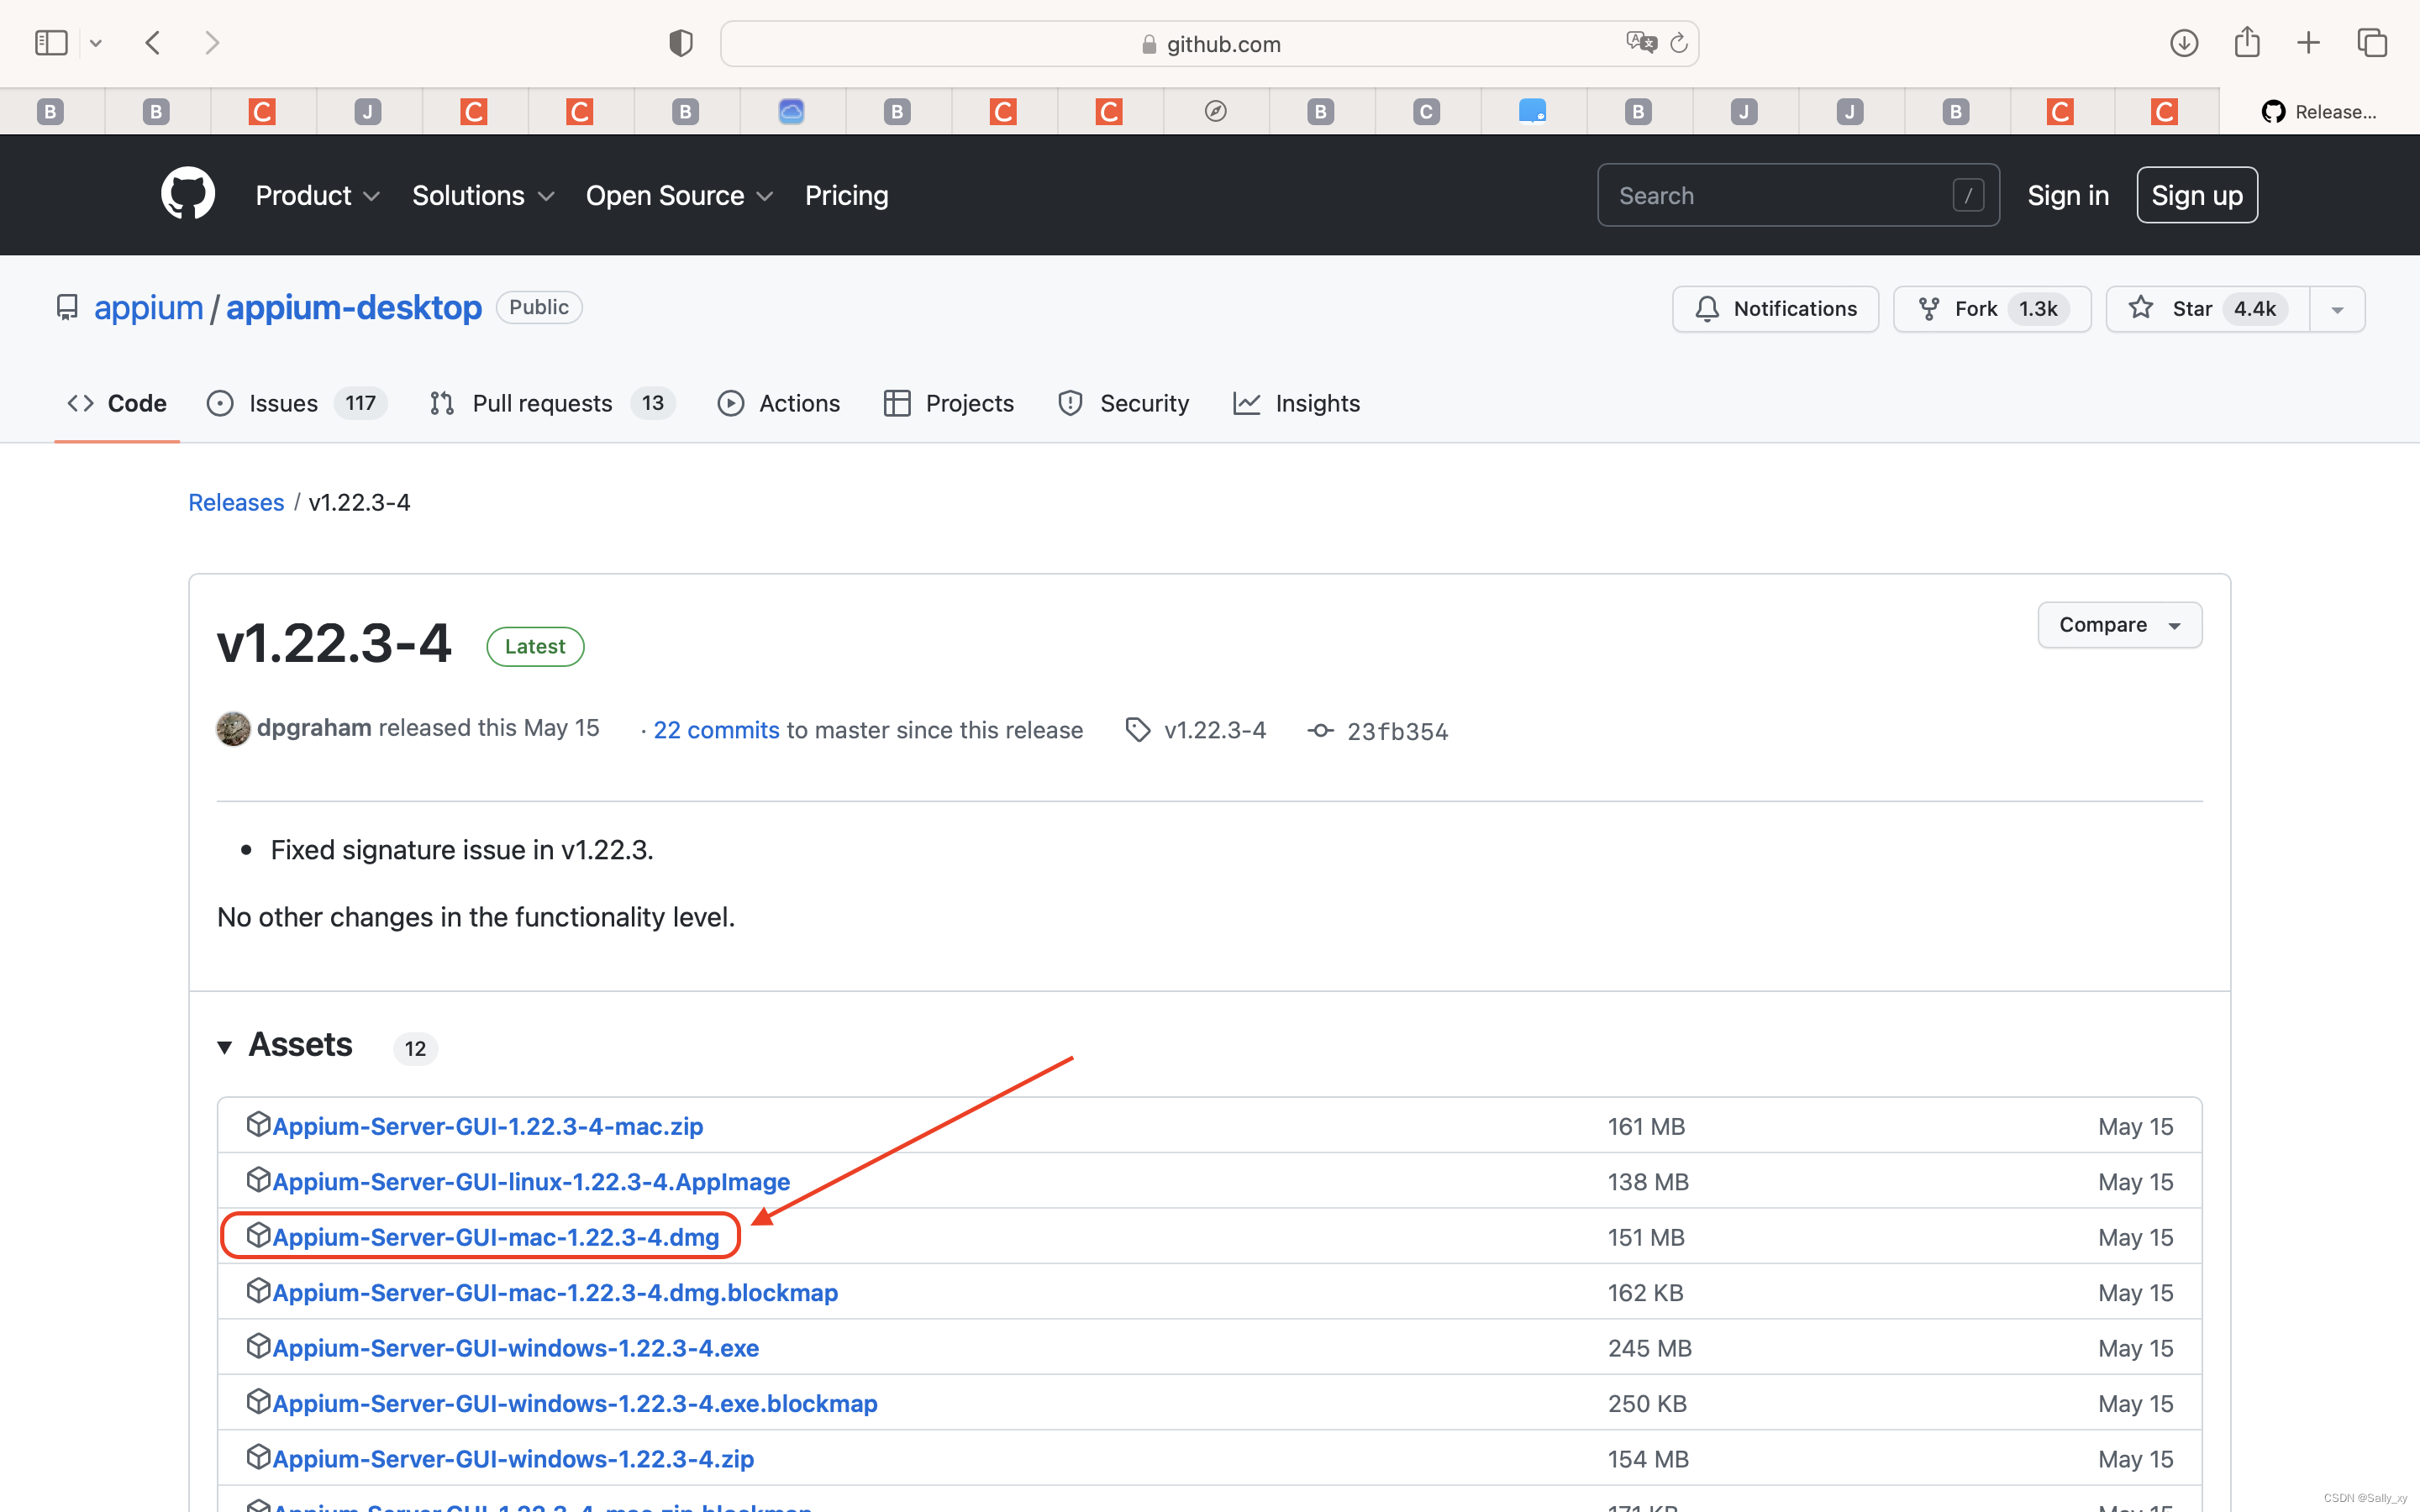The width and height of the screenshot is (2420, 1512).
Task: Download the mac dmg.blockmap file
Action: pos(555,1292)
